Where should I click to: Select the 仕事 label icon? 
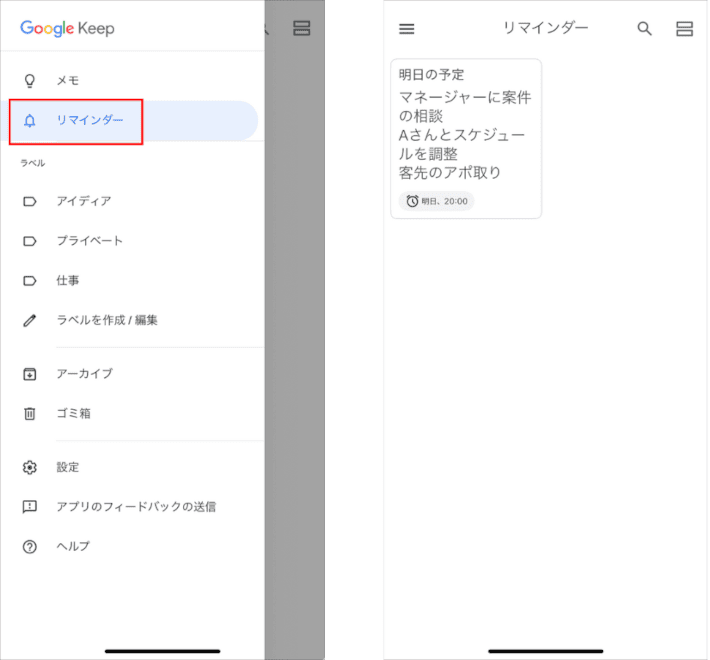(x=30, y=281)
